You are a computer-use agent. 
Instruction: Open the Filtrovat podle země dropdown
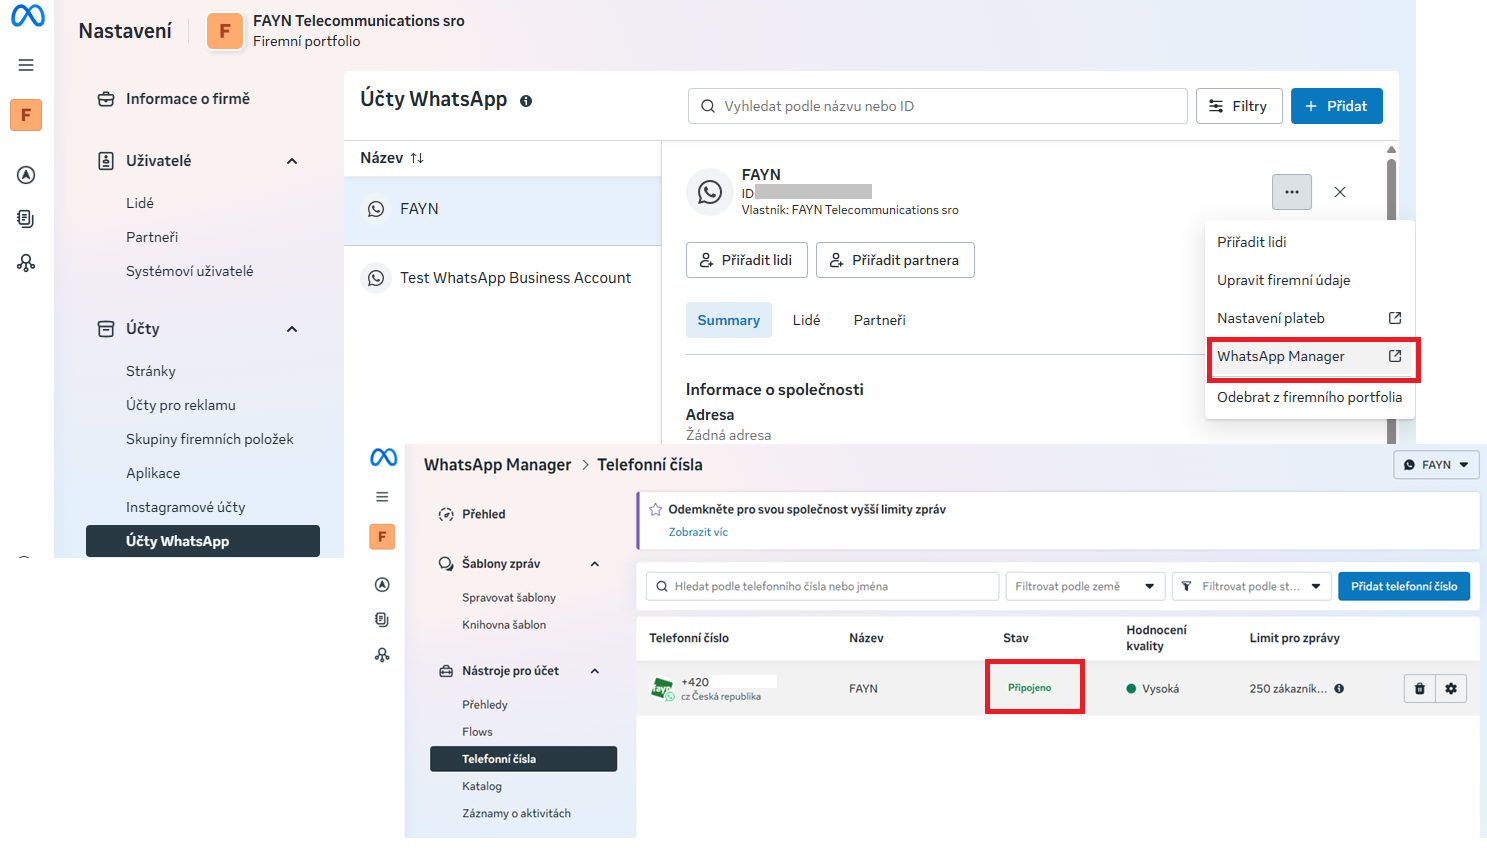coord(1084,586)
